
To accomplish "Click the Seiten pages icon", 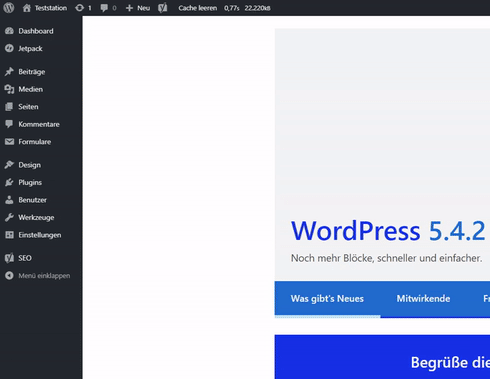I will point(9,107).
